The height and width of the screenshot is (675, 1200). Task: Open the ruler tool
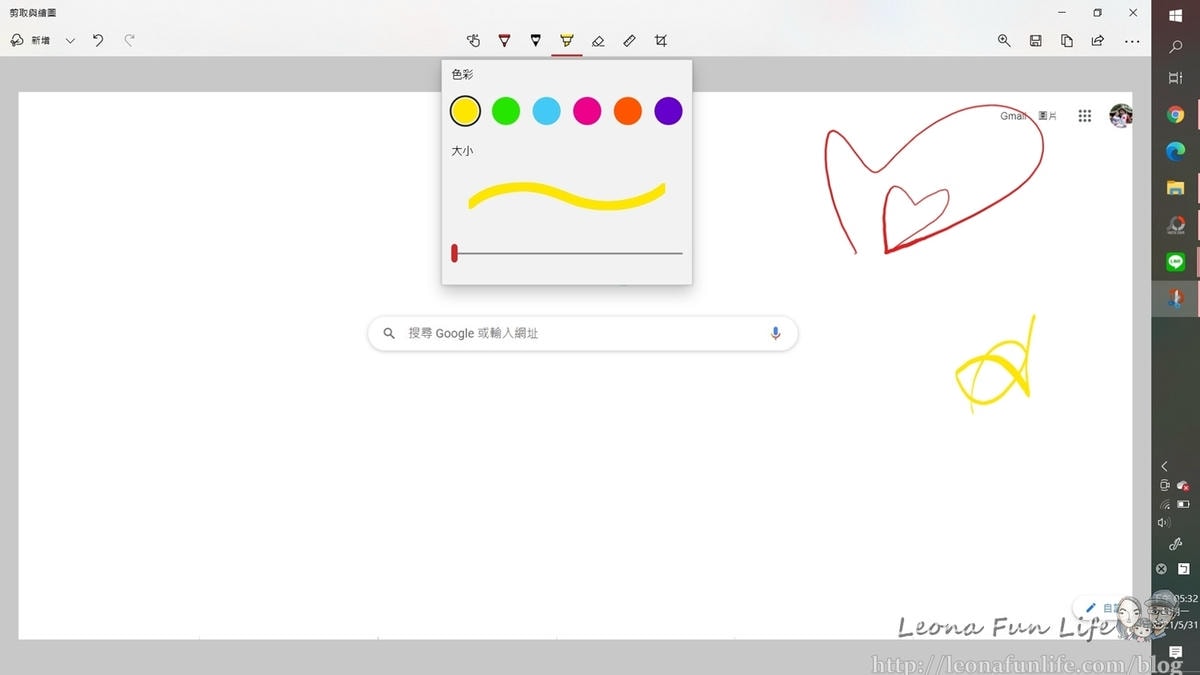629,41
